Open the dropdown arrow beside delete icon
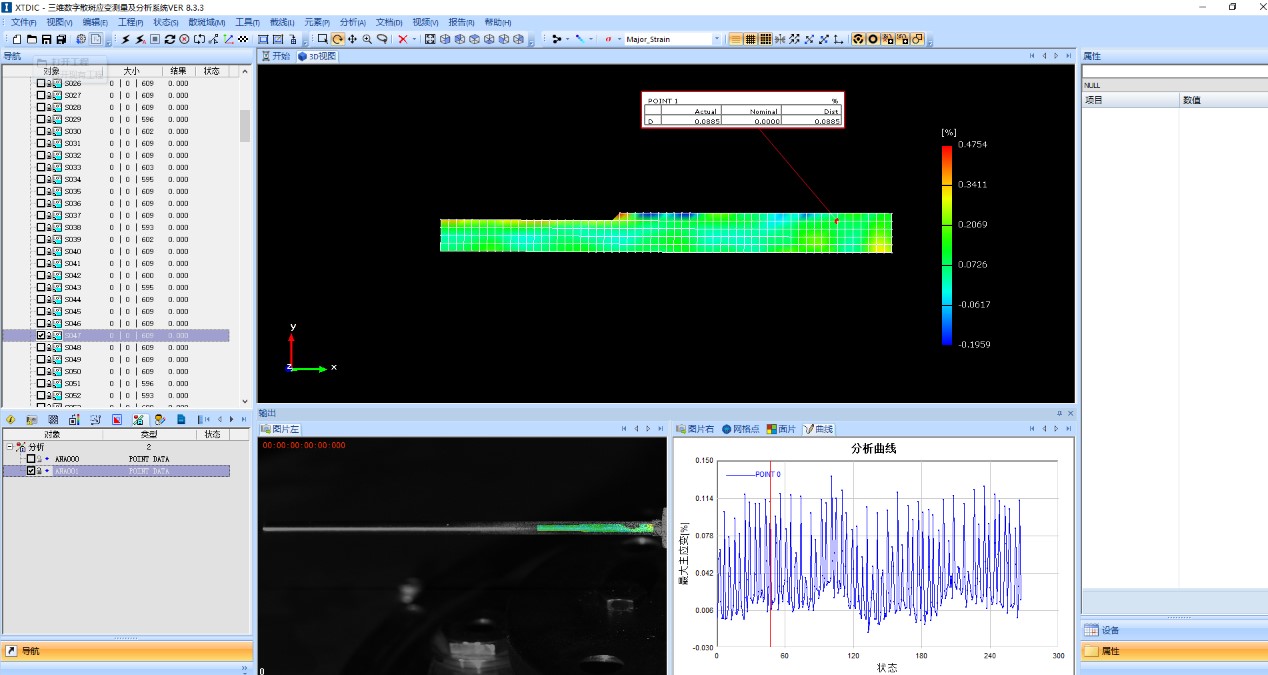 point(415,39)
